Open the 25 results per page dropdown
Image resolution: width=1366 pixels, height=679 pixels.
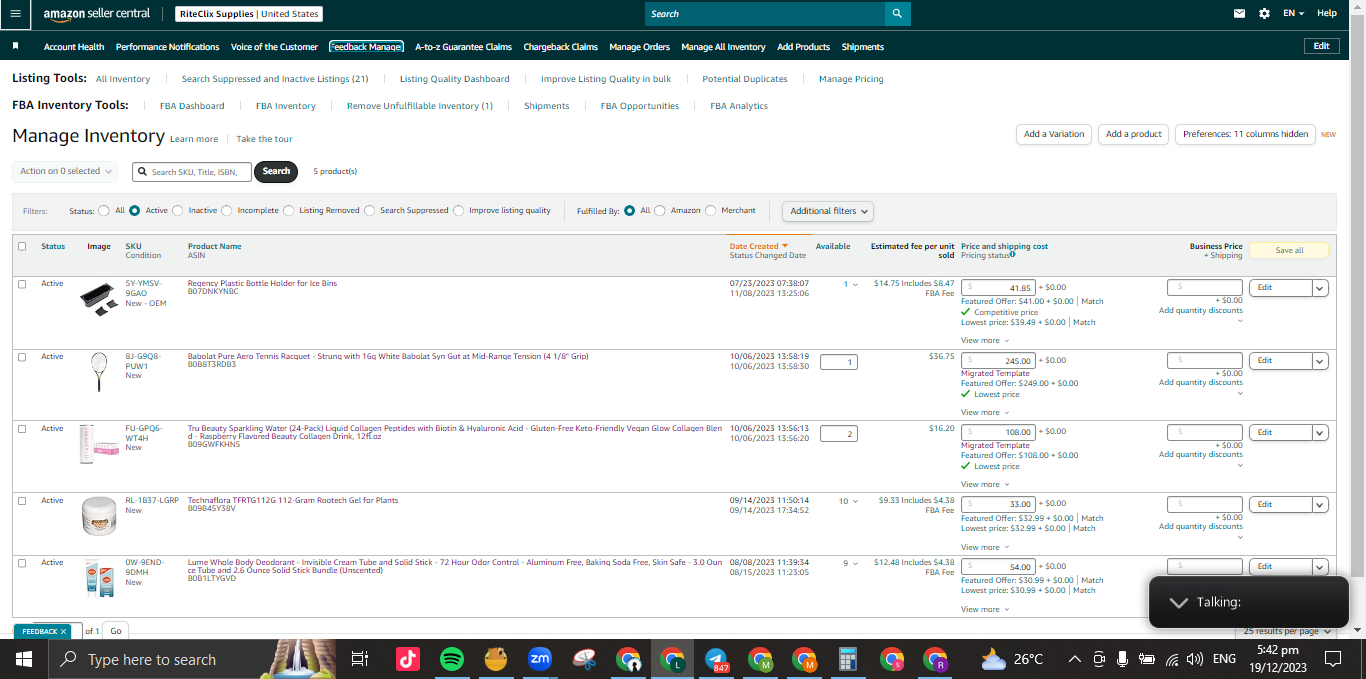tap(1287, 631)
